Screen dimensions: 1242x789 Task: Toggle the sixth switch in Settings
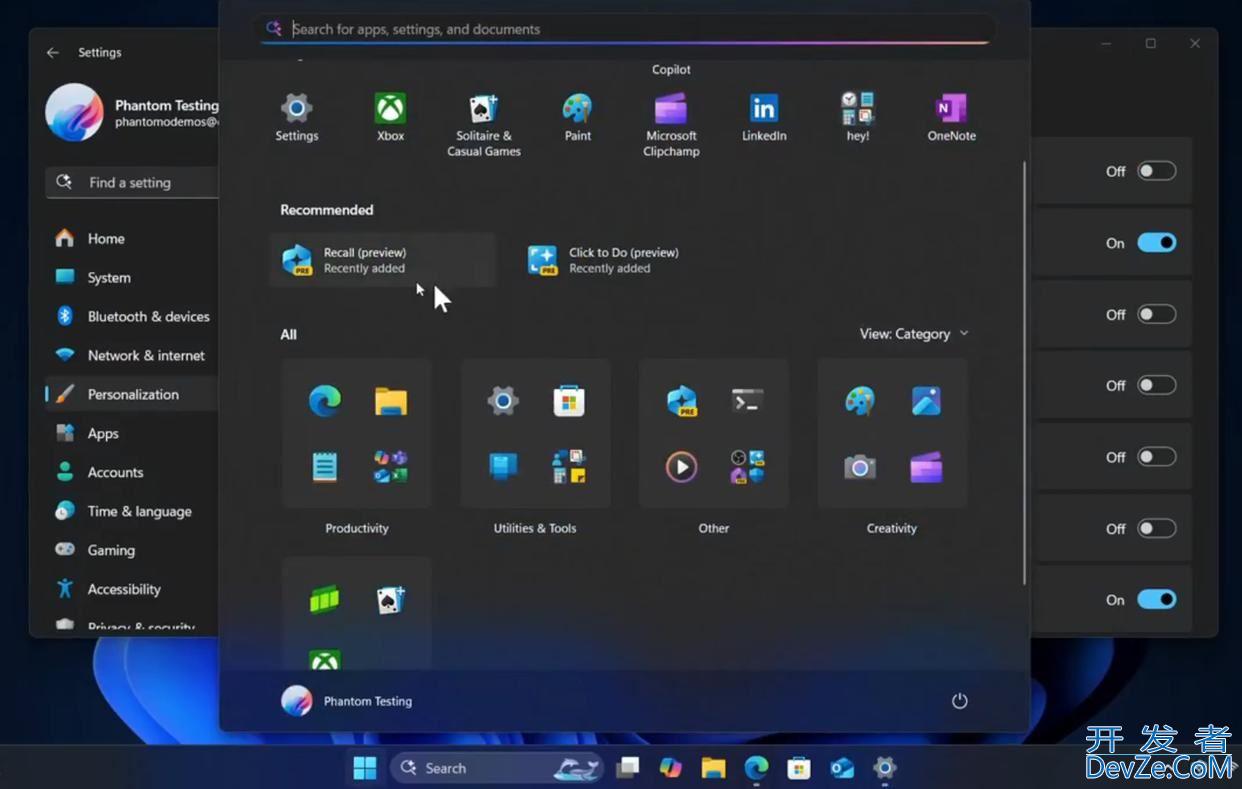pyautogui.click(x=1156, y=528)
